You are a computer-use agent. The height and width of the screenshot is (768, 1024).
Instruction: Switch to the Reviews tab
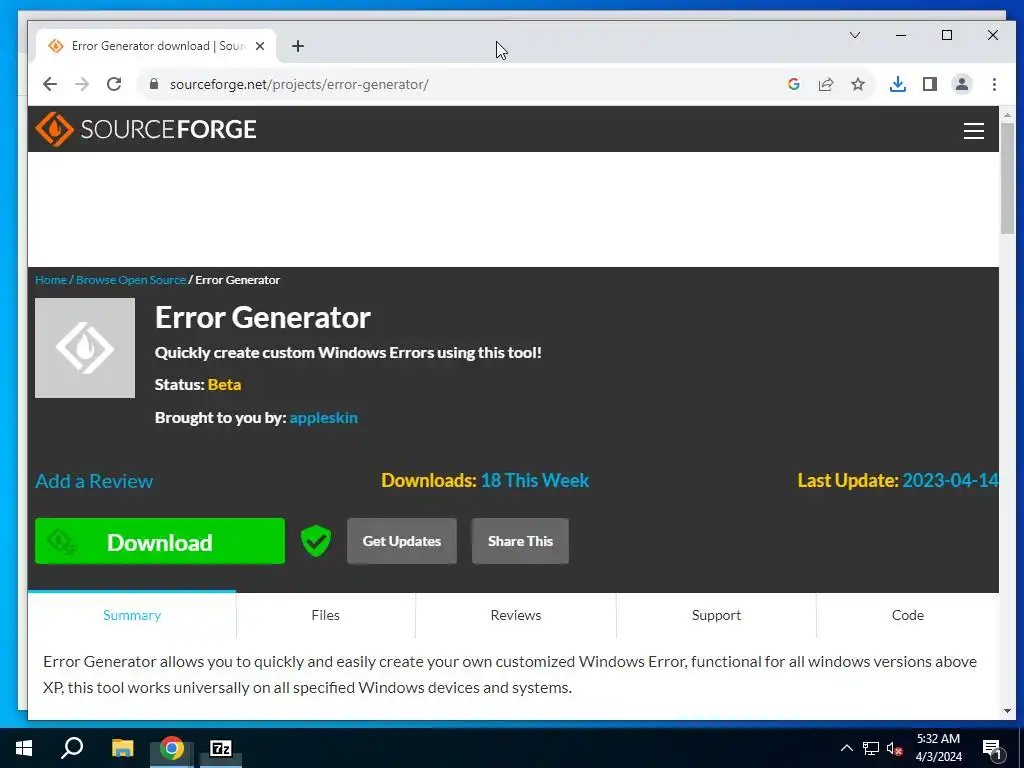(516, 615)
